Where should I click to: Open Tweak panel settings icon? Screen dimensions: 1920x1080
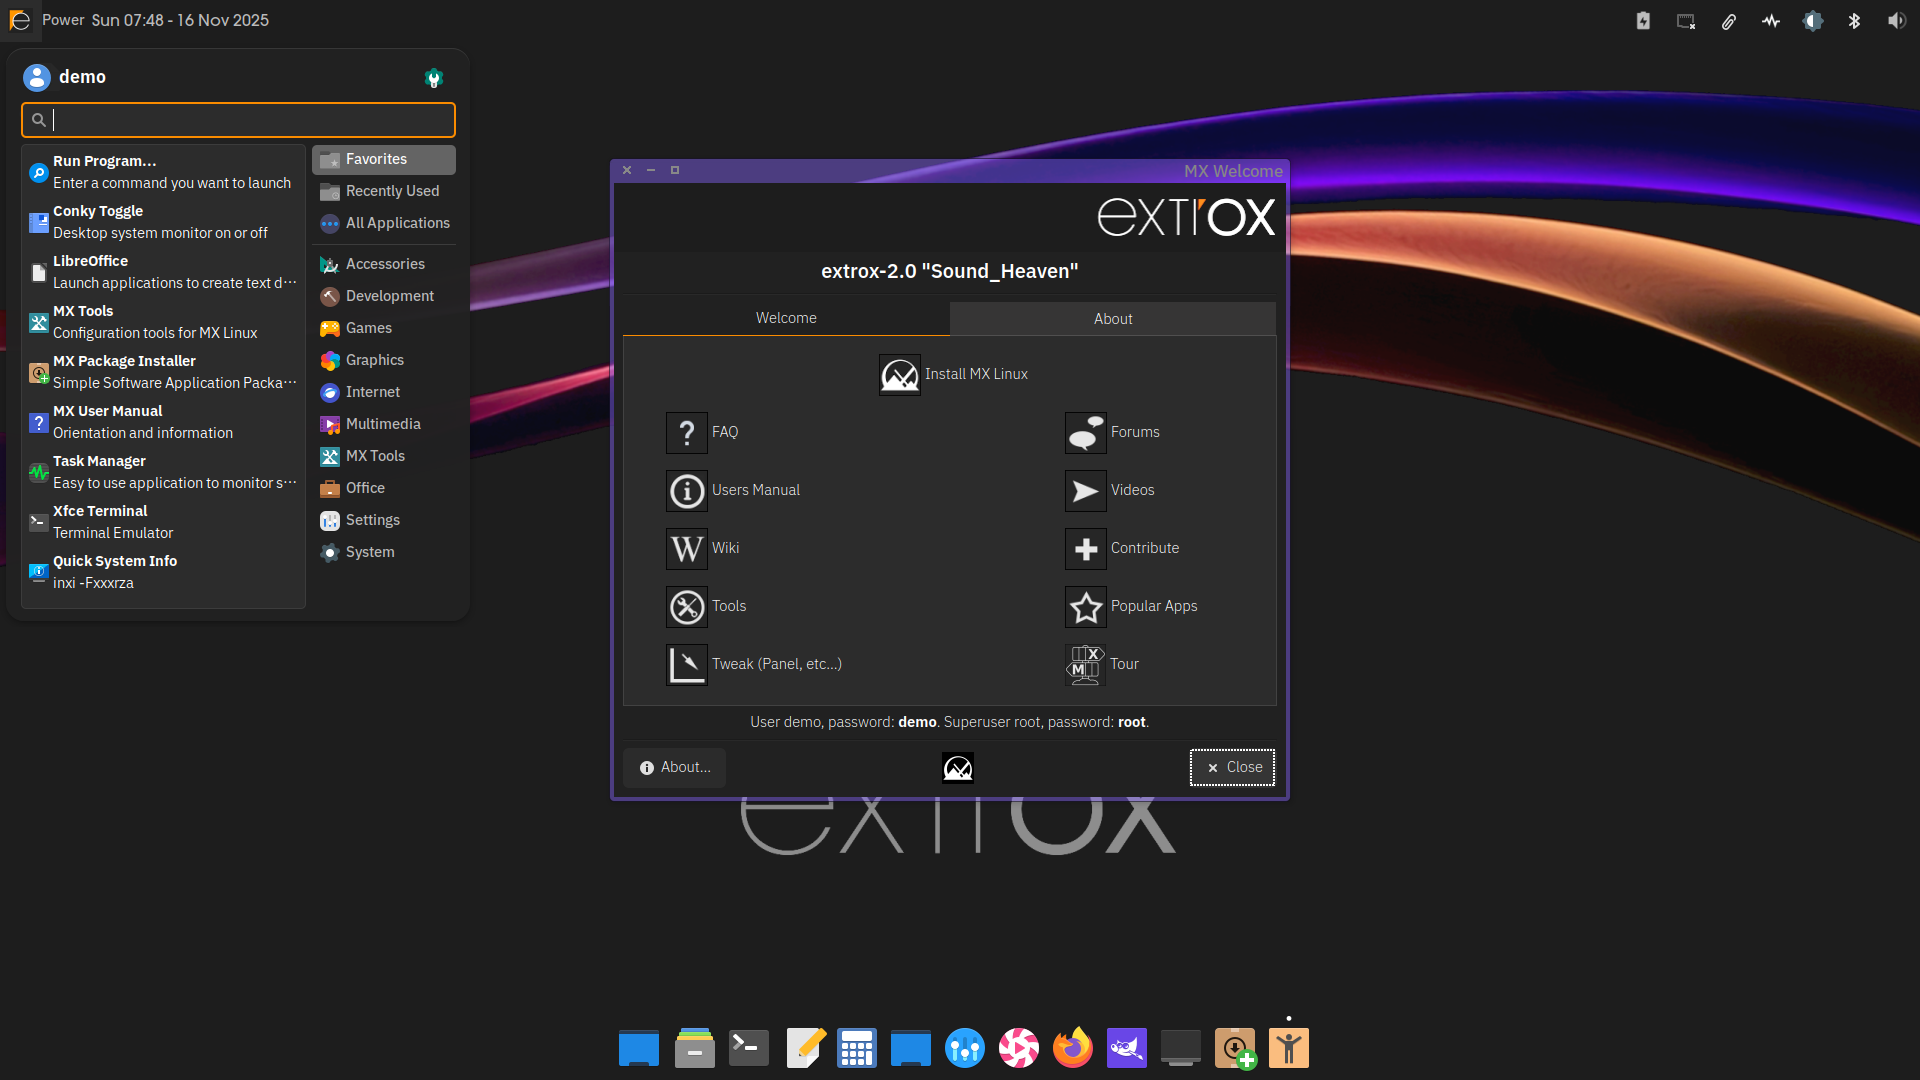(x=686, y=665)
